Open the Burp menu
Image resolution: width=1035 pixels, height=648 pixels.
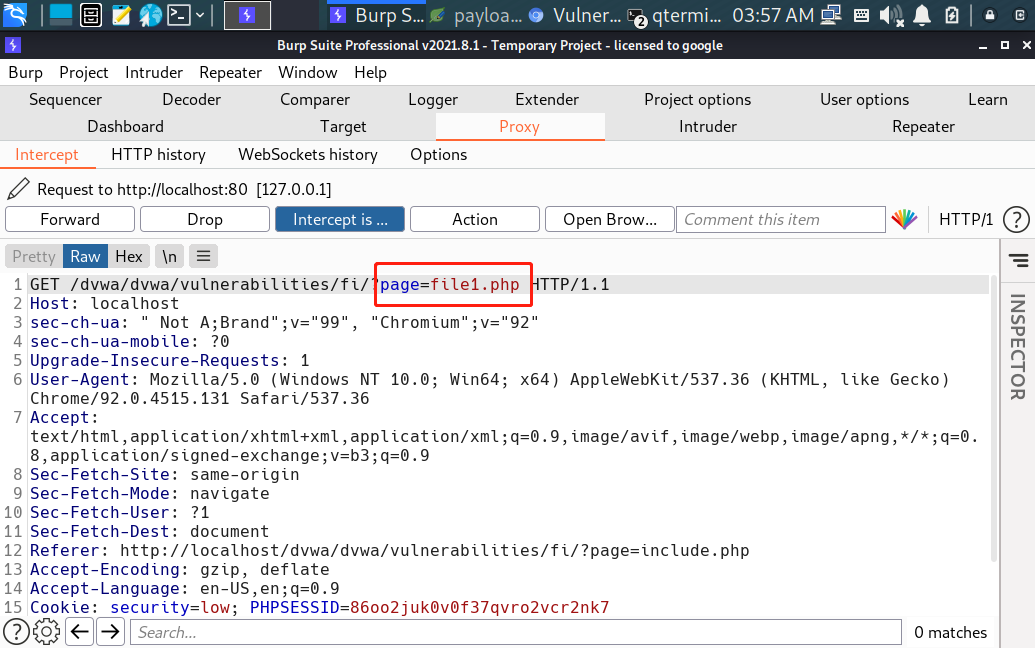tap(26, 73)
